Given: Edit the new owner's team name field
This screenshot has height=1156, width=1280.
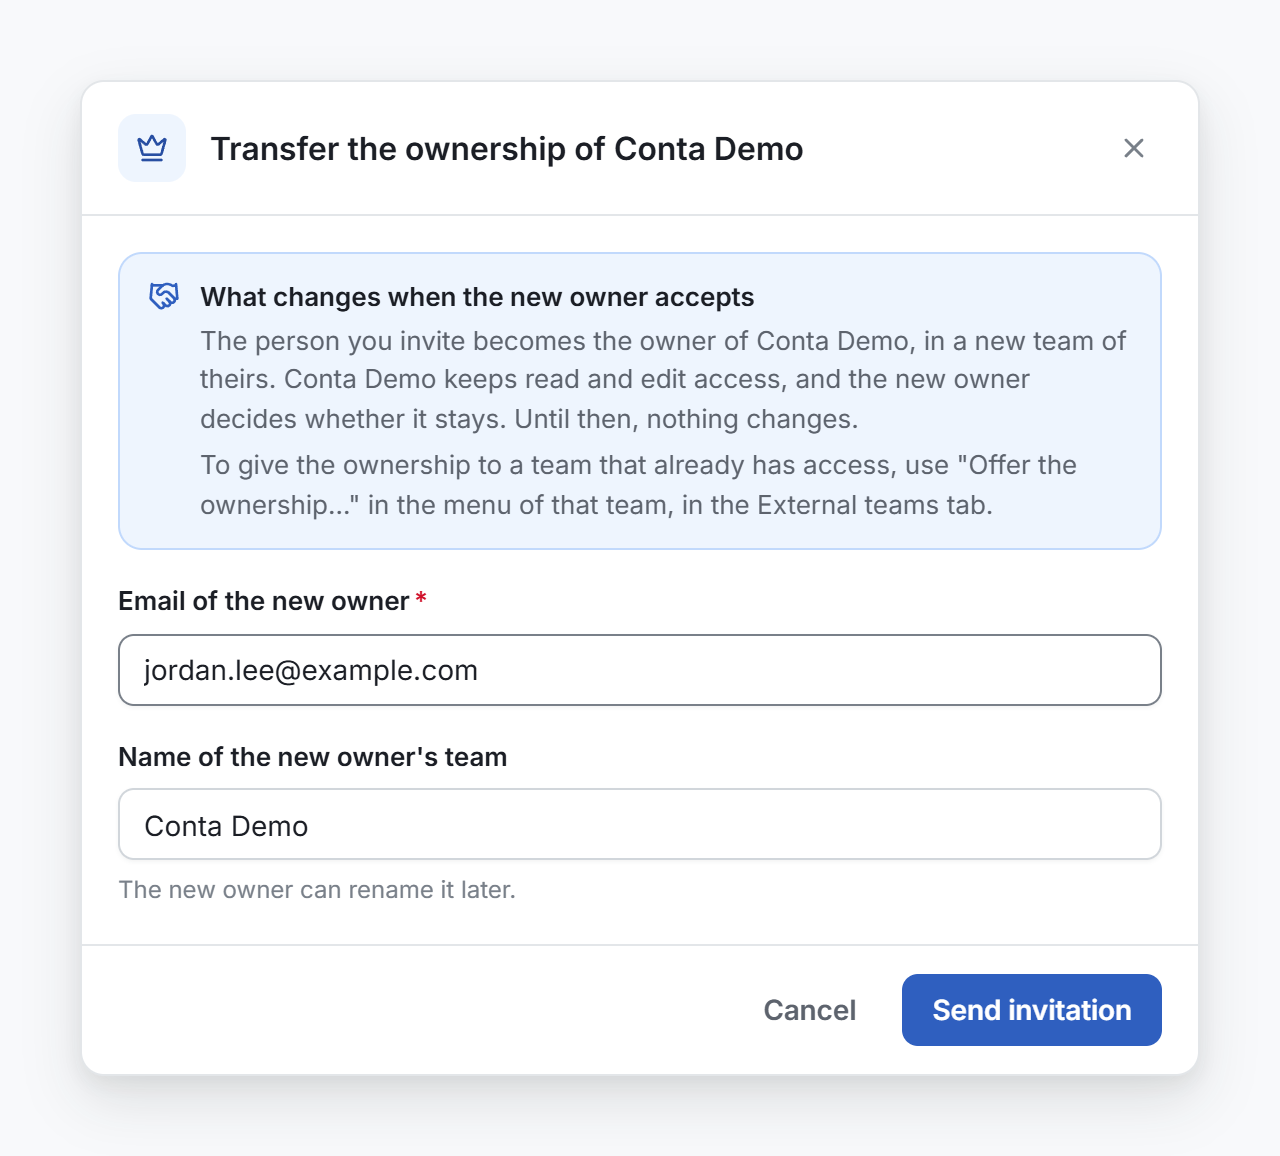Looking at the screenshot, I should click(640, 825).
